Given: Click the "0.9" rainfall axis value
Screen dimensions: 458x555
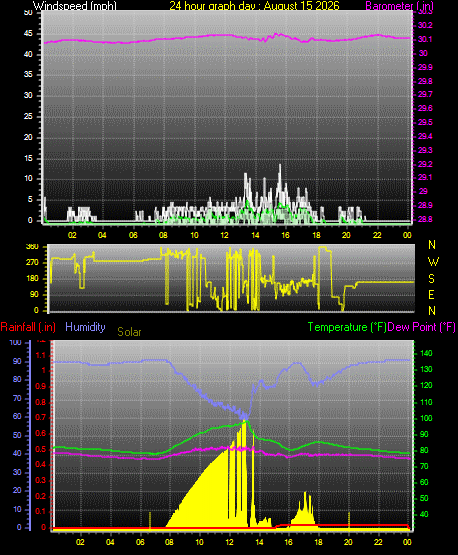Looking at the screenshot, I should [41, 386].
